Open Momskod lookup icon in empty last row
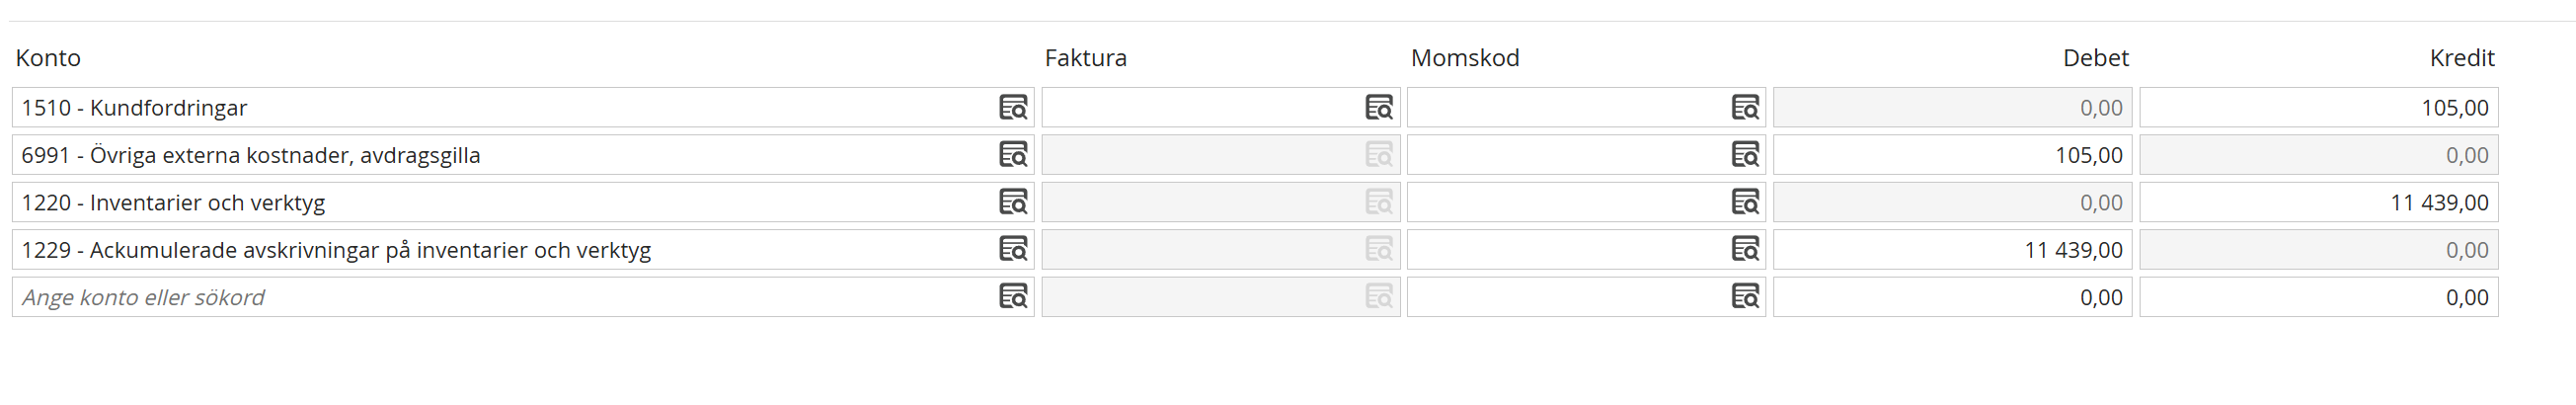The width and height of the screenshot is (2576, 405). 1745,297
